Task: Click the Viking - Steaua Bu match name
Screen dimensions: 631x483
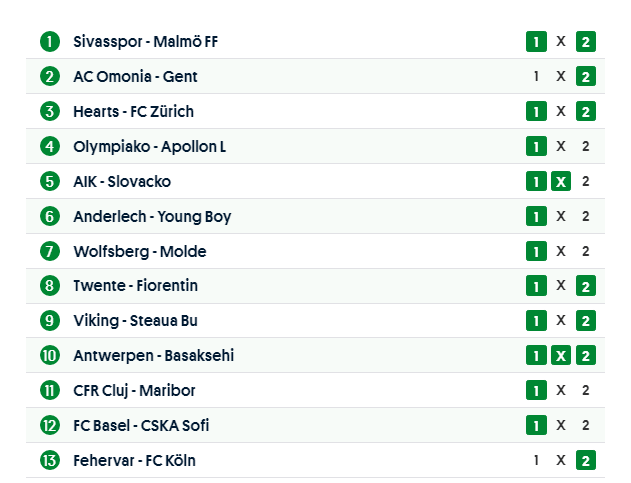Action: (x=140, y=321)
